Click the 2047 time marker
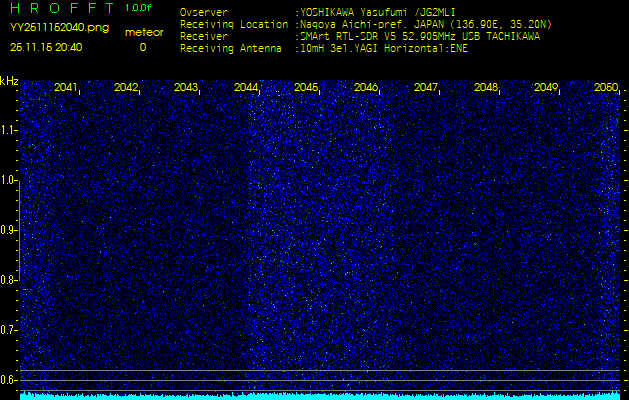629x400 pixels. point(425,87)
